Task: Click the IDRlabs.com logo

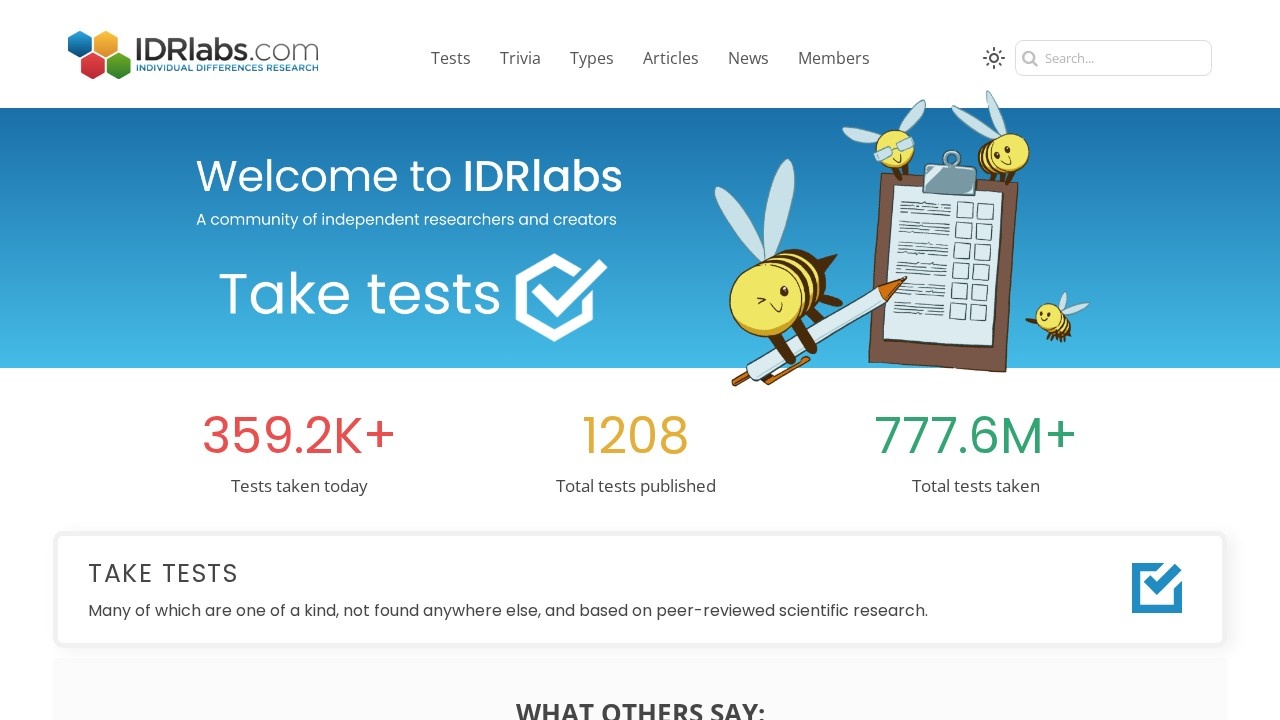Action: pyautogui.click(x=193, y=55)
